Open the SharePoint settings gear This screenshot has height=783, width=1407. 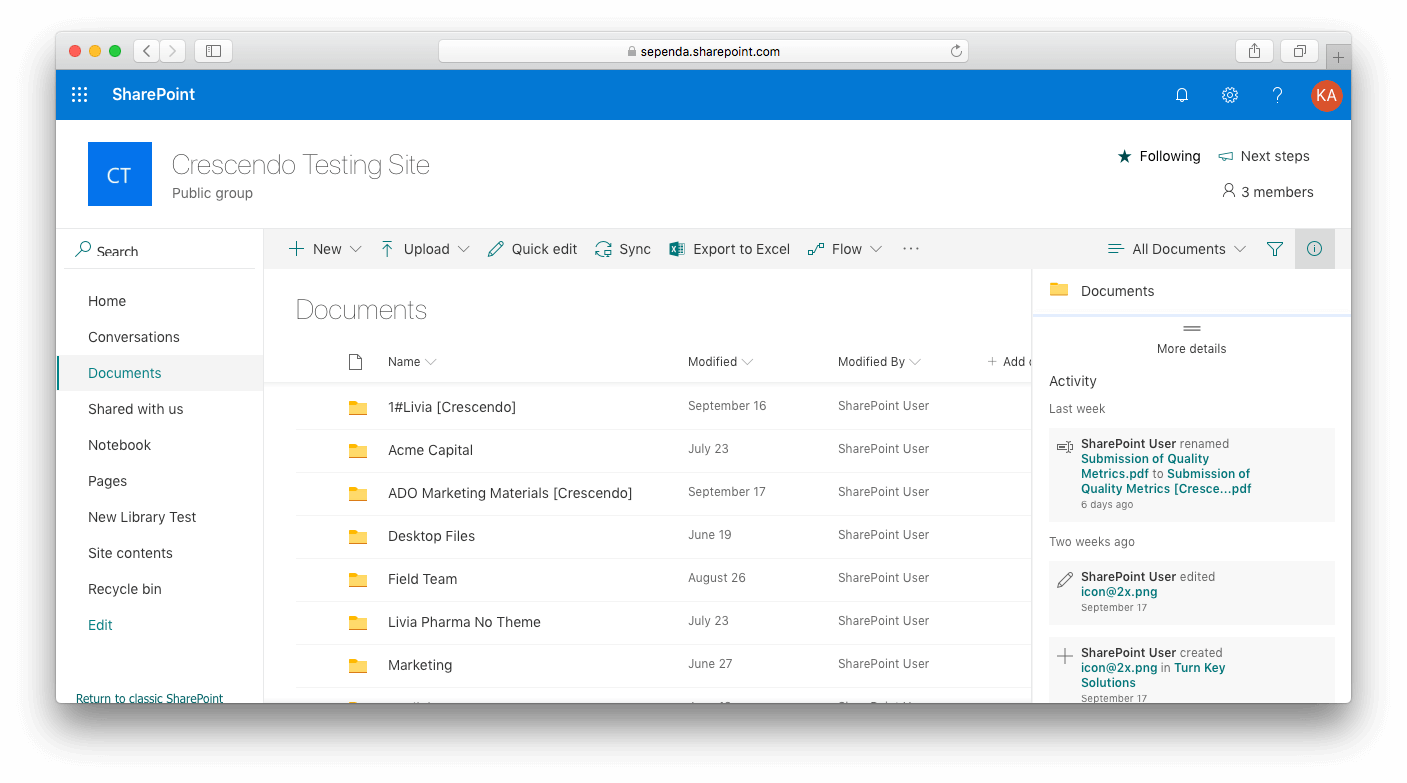point(1229,94)
